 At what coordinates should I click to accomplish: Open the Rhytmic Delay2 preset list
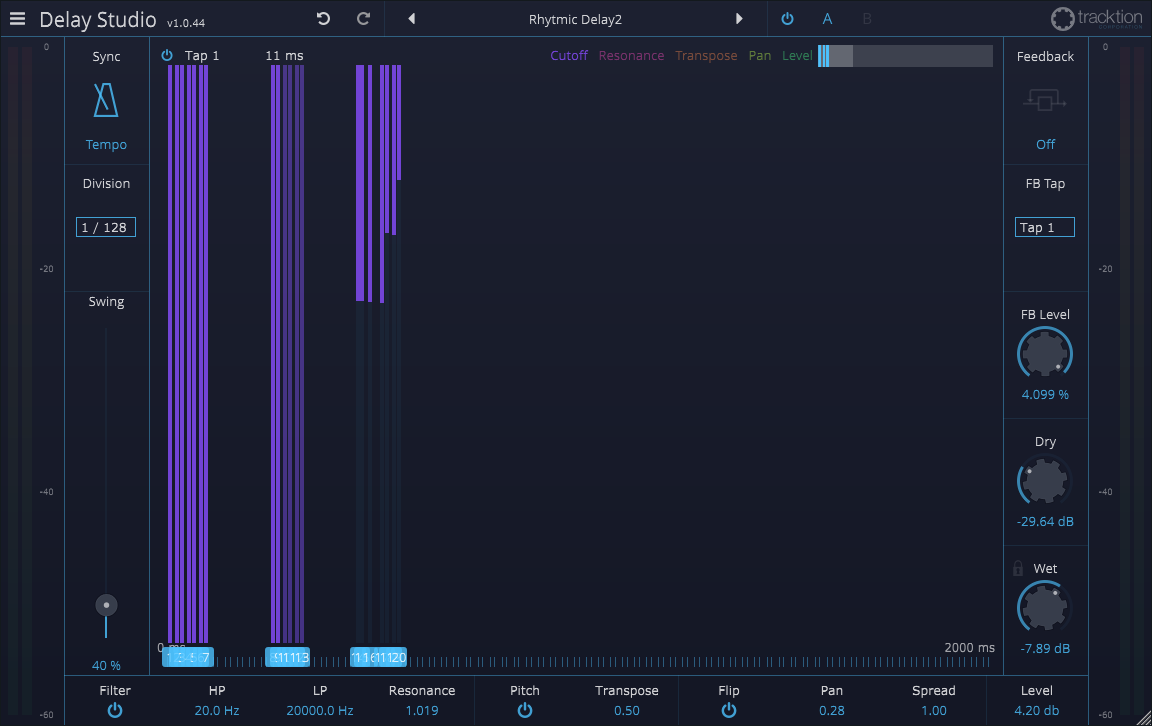(x=575, y=19)
